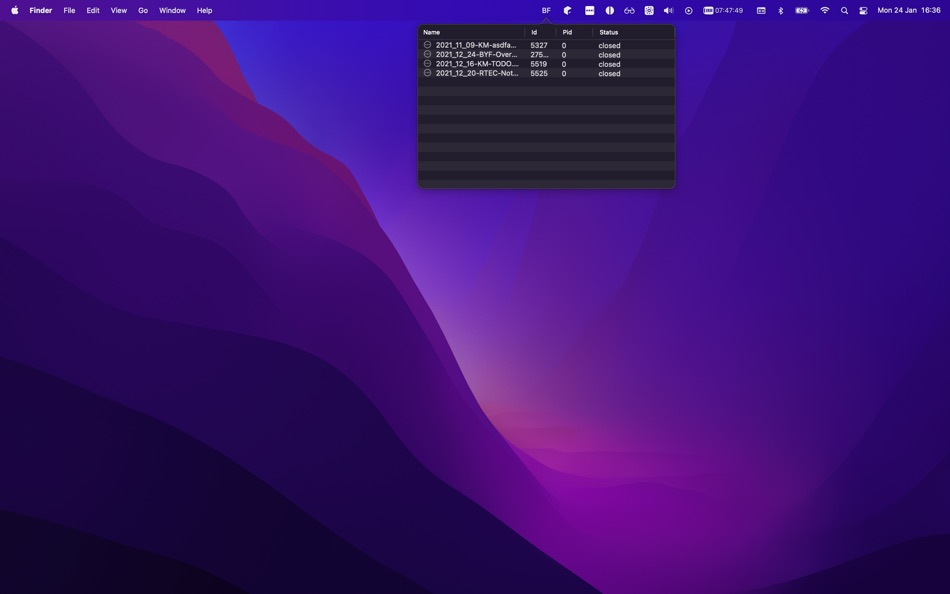Open the Help menu

[204, 10]
